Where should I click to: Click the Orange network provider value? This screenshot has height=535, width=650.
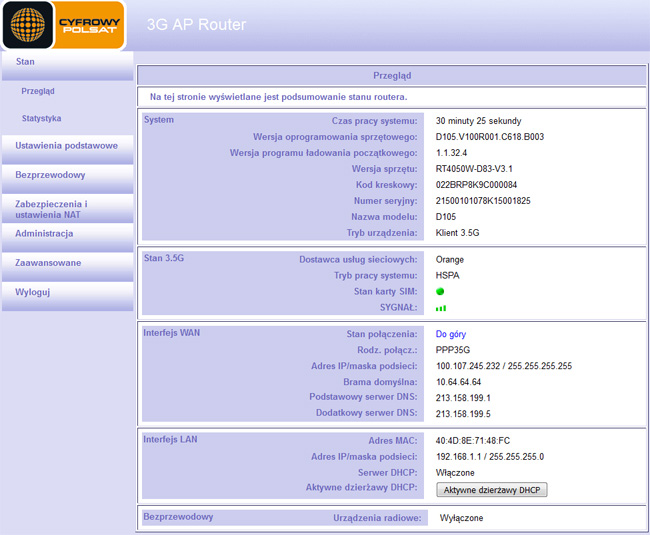[x=450, y=259]
